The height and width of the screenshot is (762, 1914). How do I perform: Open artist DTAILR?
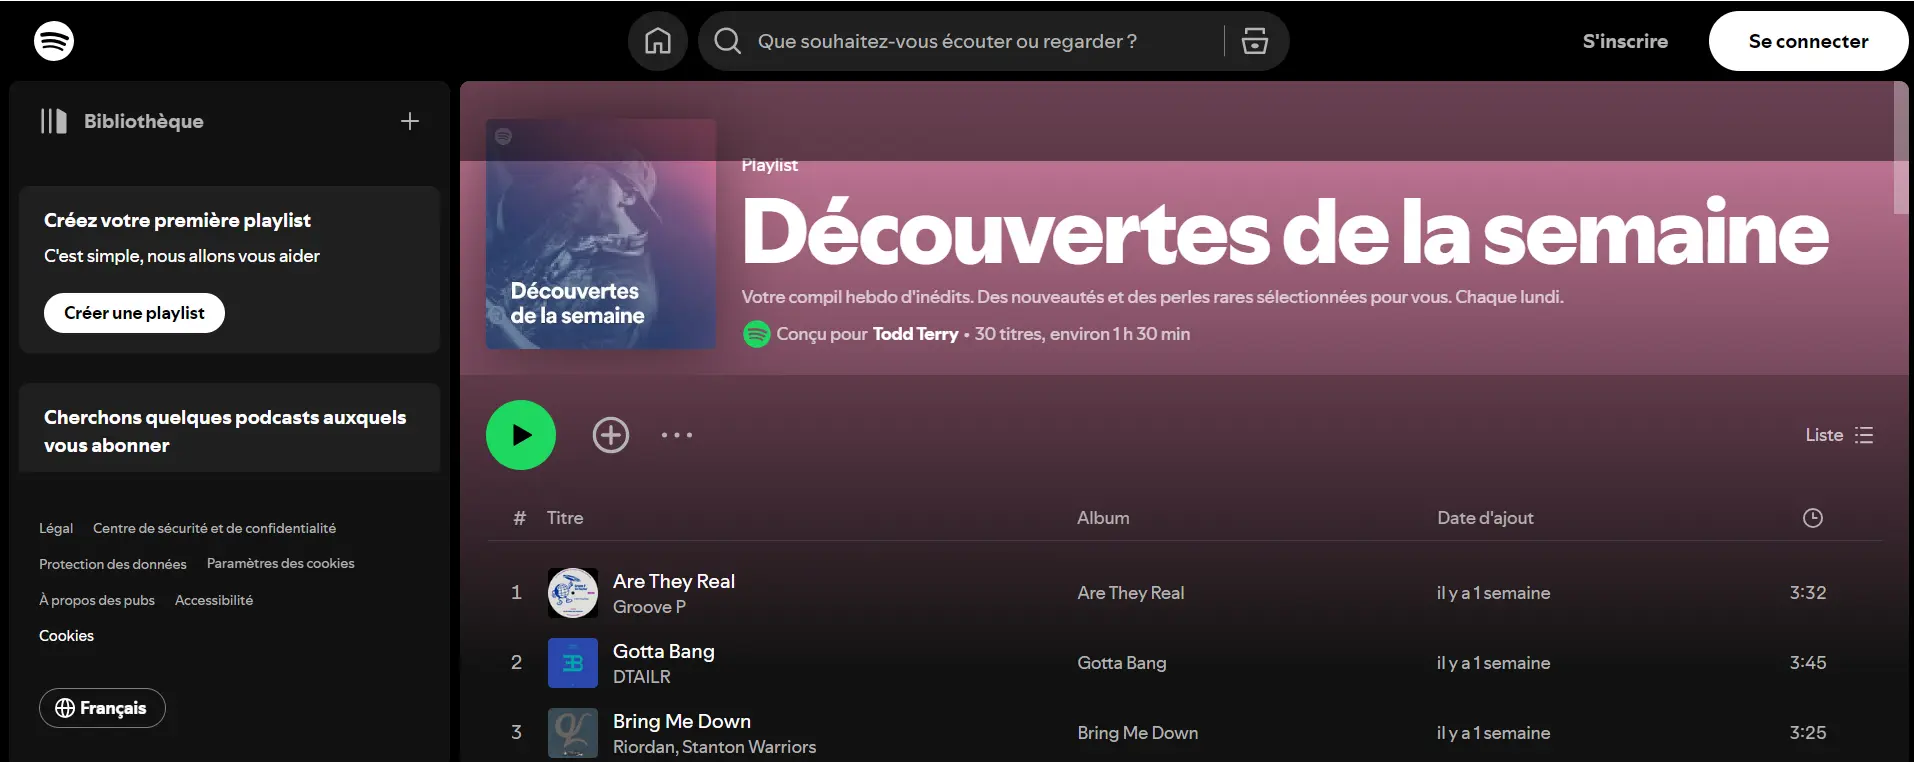click(642, 677)
